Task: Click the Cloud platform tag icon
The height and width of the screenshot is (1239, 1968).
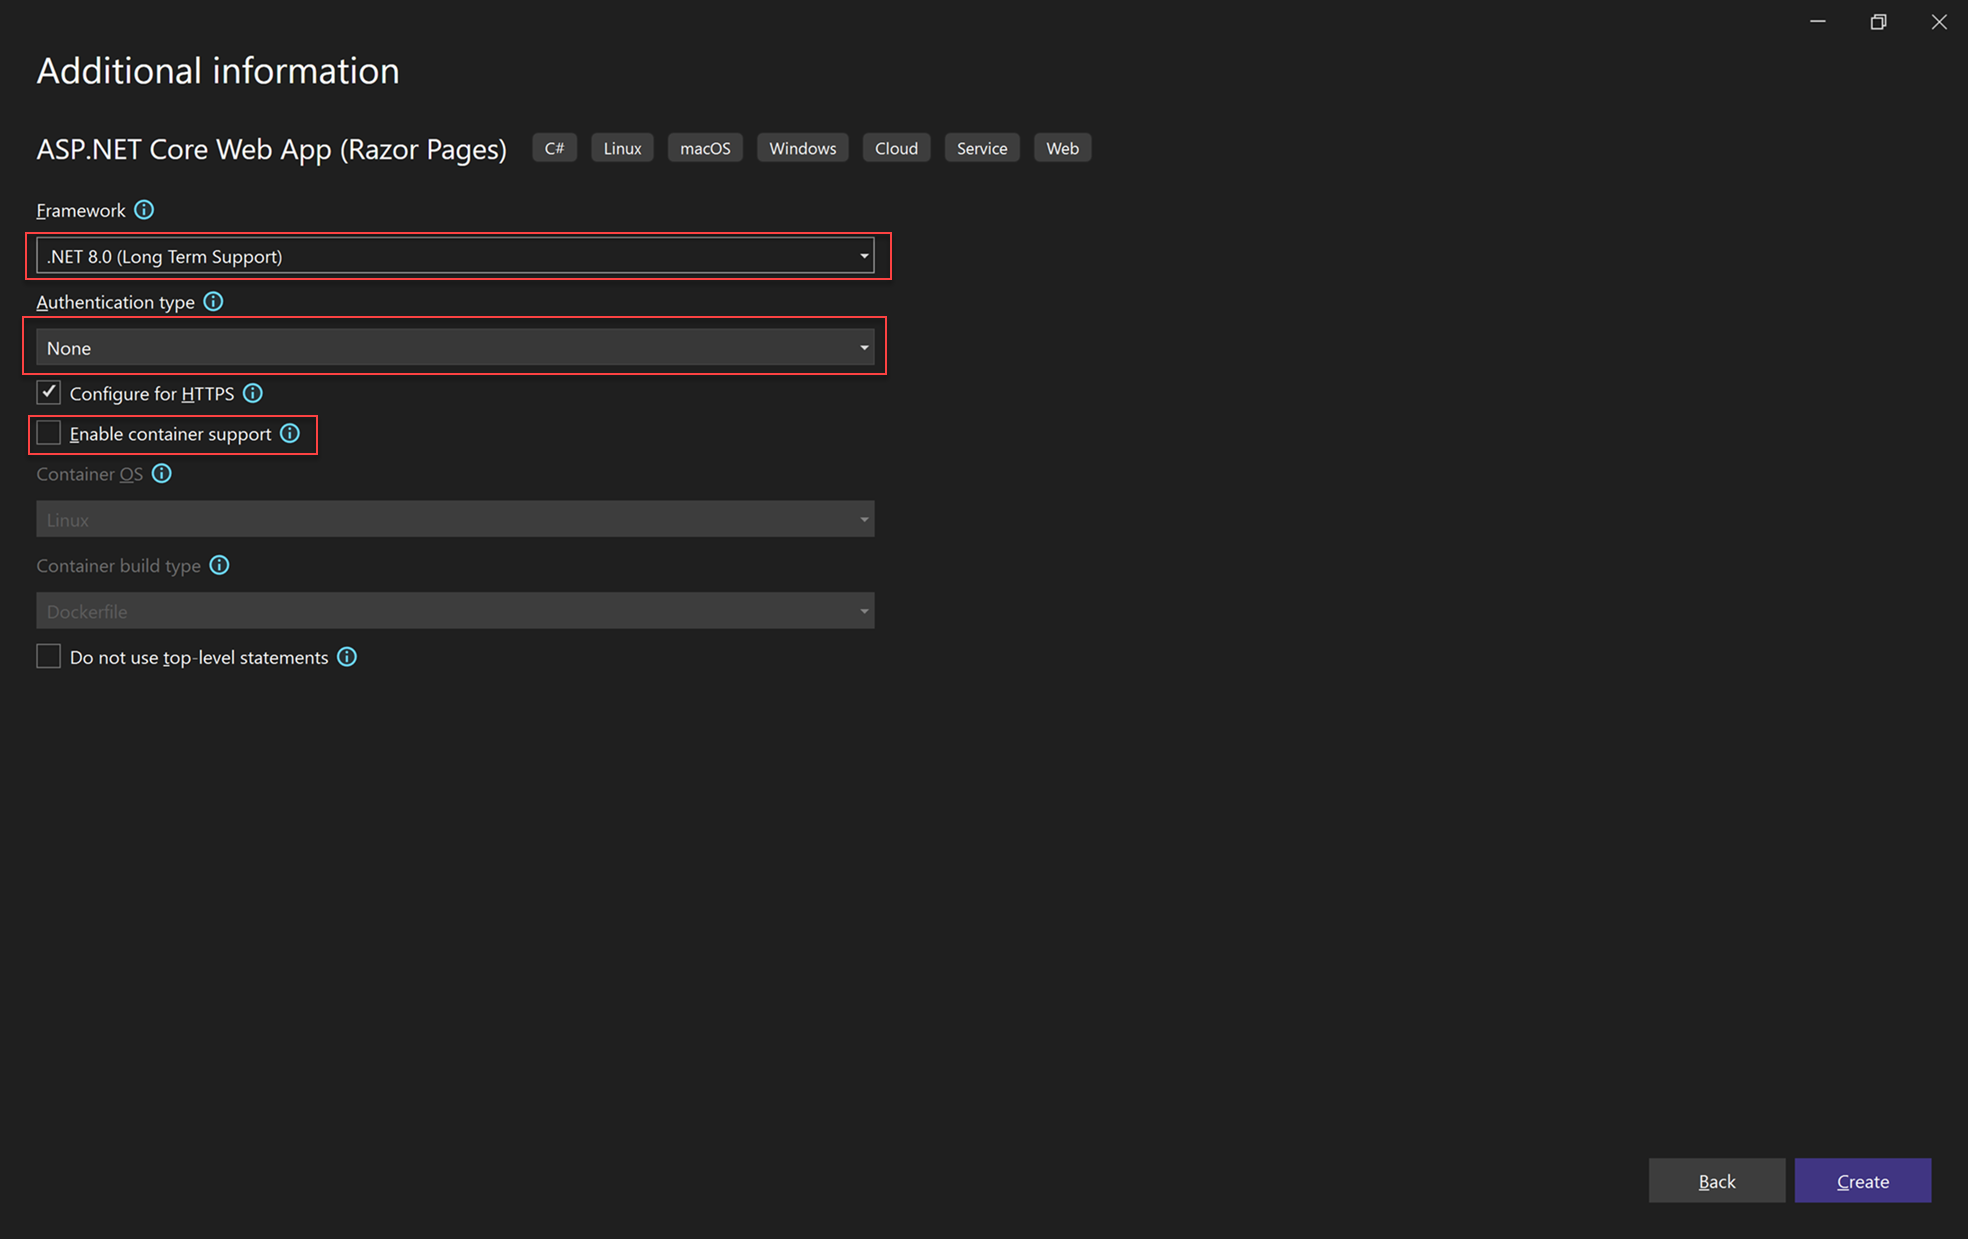Action: [x=896, y=147]
